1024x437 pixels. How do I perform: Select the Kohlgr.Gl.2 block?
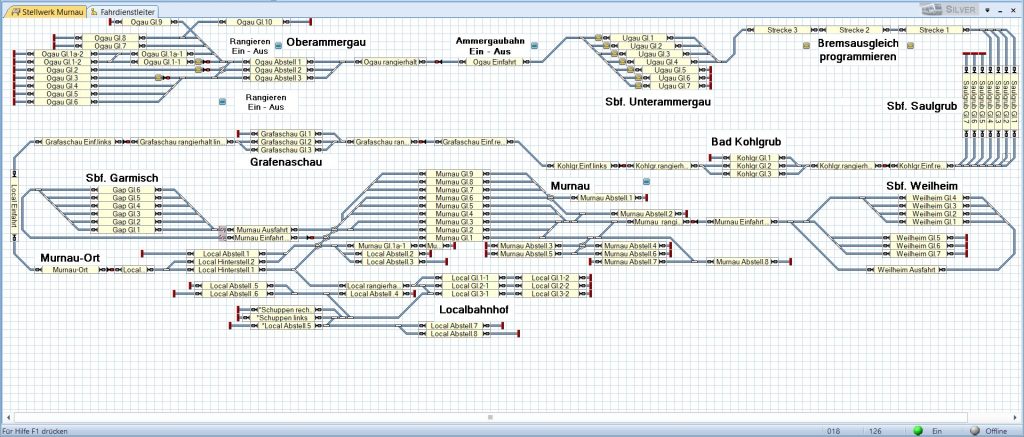(x=754, y=166)
